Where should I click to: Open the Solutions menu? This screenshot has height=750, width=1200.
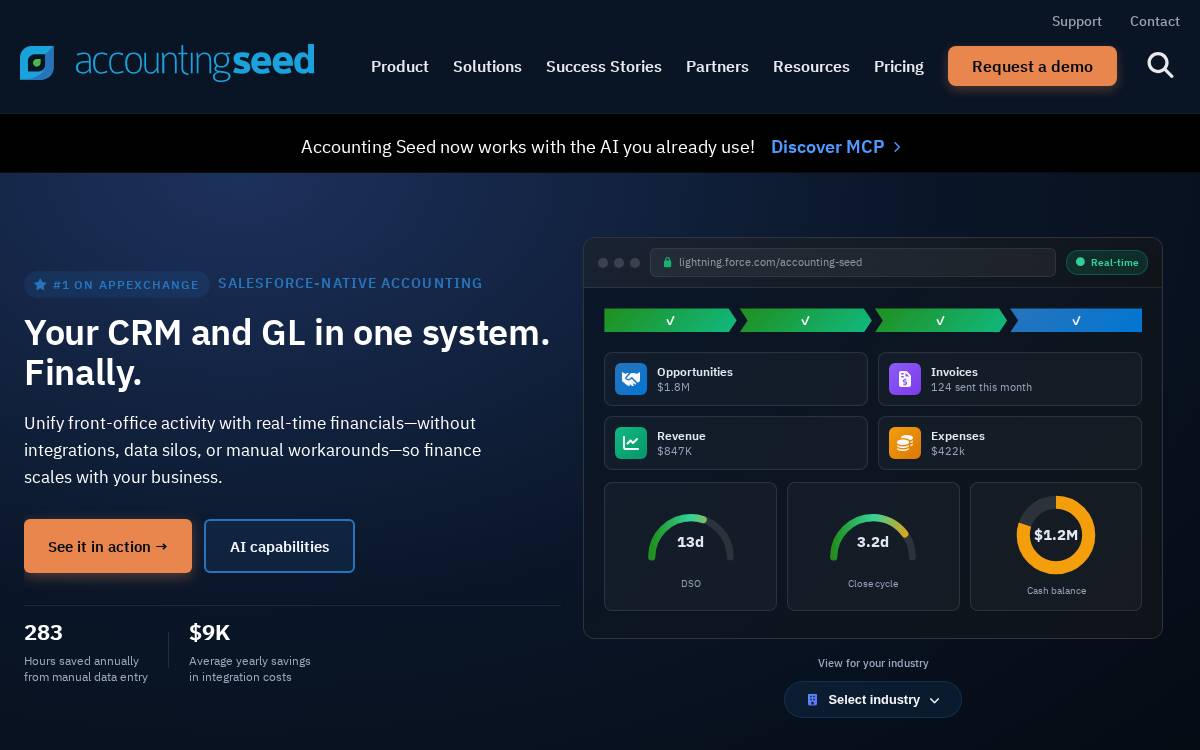487,66
